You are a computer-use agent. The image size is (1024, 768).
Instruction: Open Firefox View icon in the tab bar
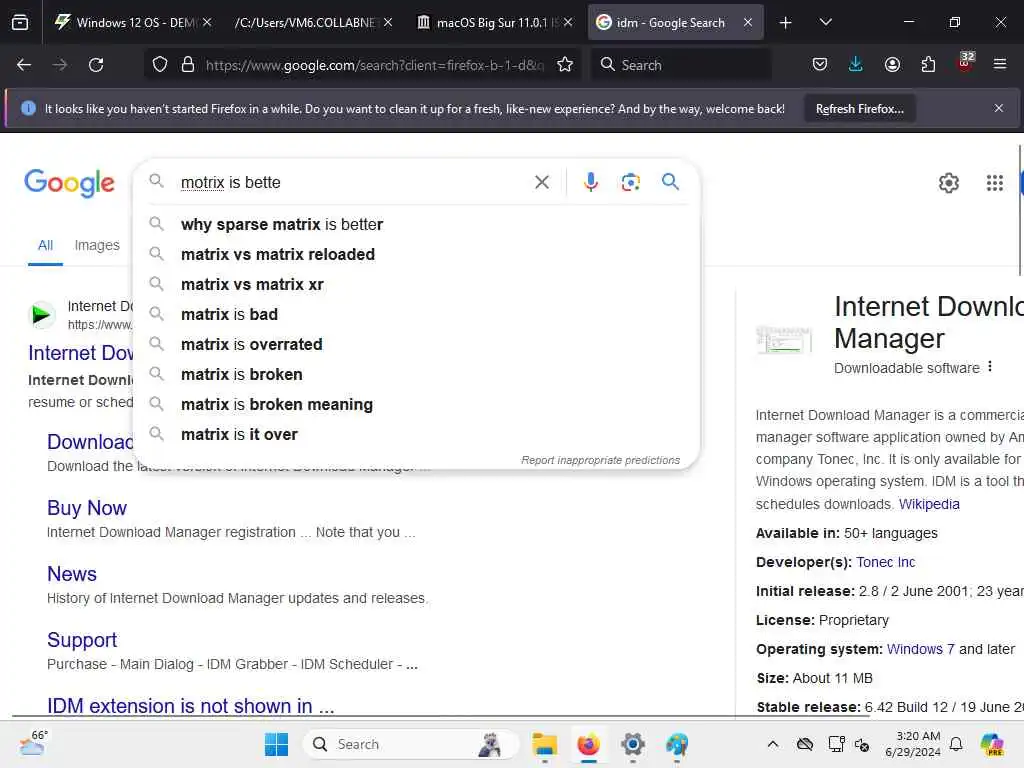pos(20,22)
